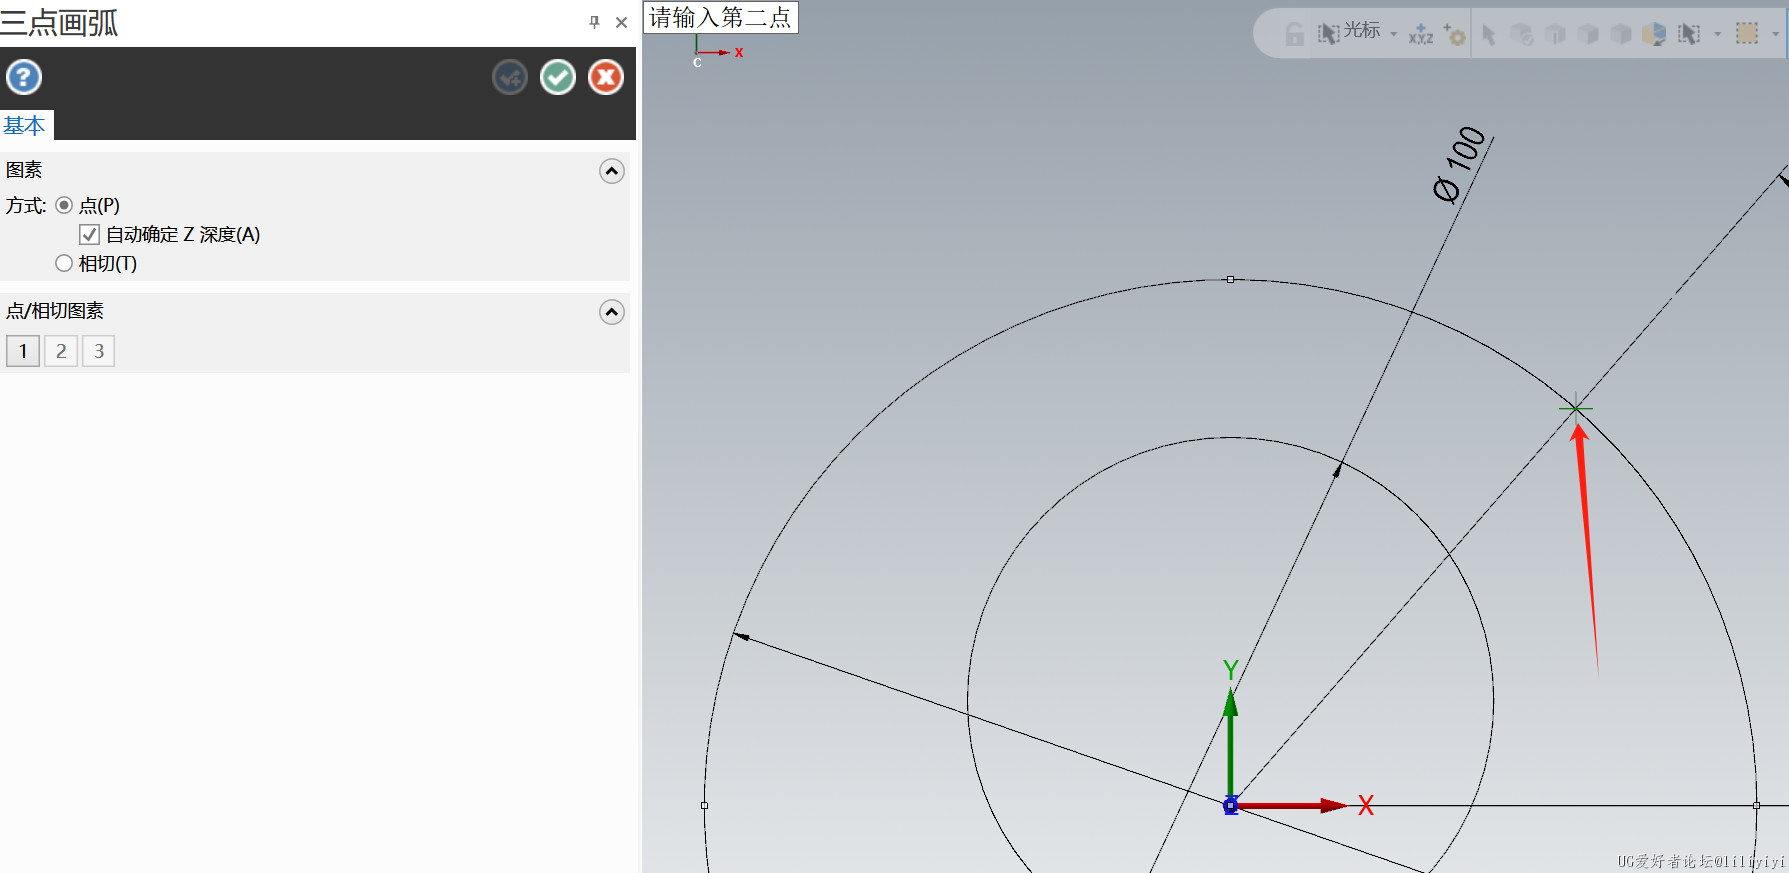Pin the 三点画弧 panel

click(594, 22)
